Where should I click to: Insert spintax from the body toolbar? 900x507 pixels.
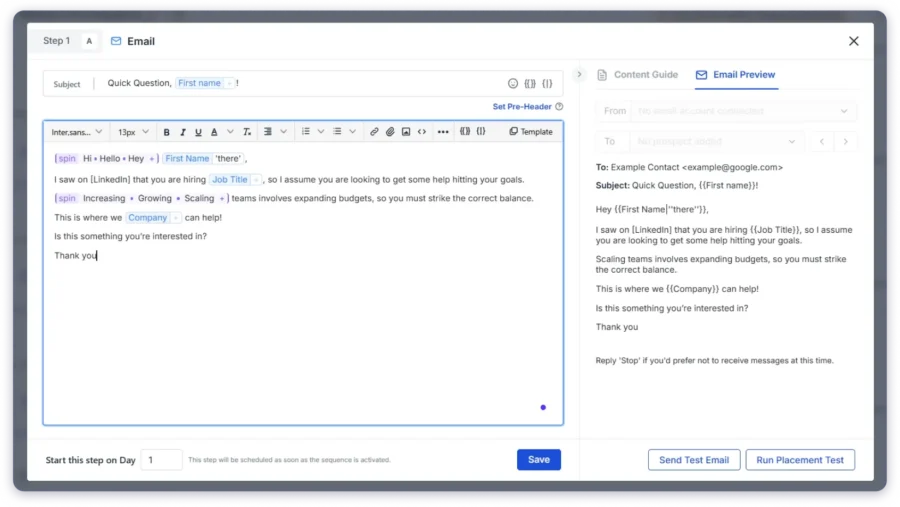click(481, 131)
